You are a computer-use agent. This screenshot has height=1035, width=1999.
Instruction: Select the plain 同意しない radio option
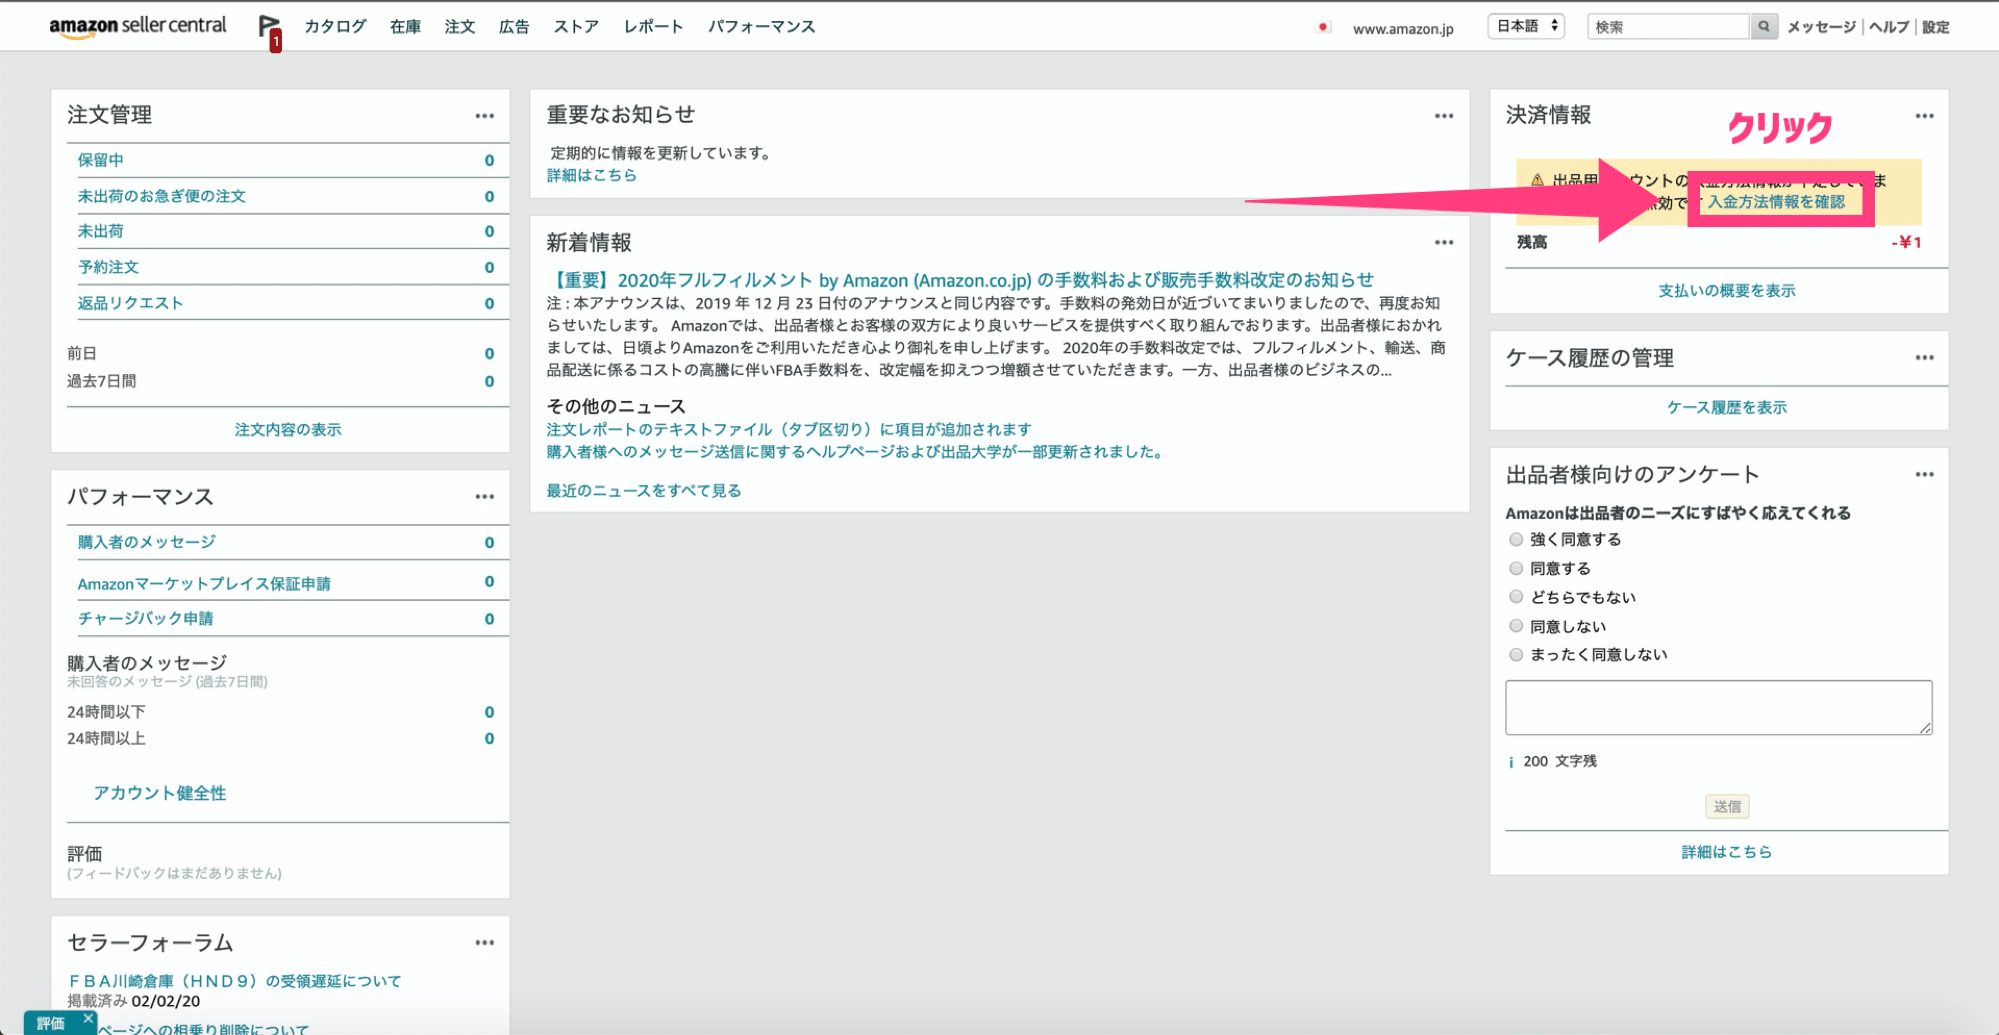tap(1516, 626)
